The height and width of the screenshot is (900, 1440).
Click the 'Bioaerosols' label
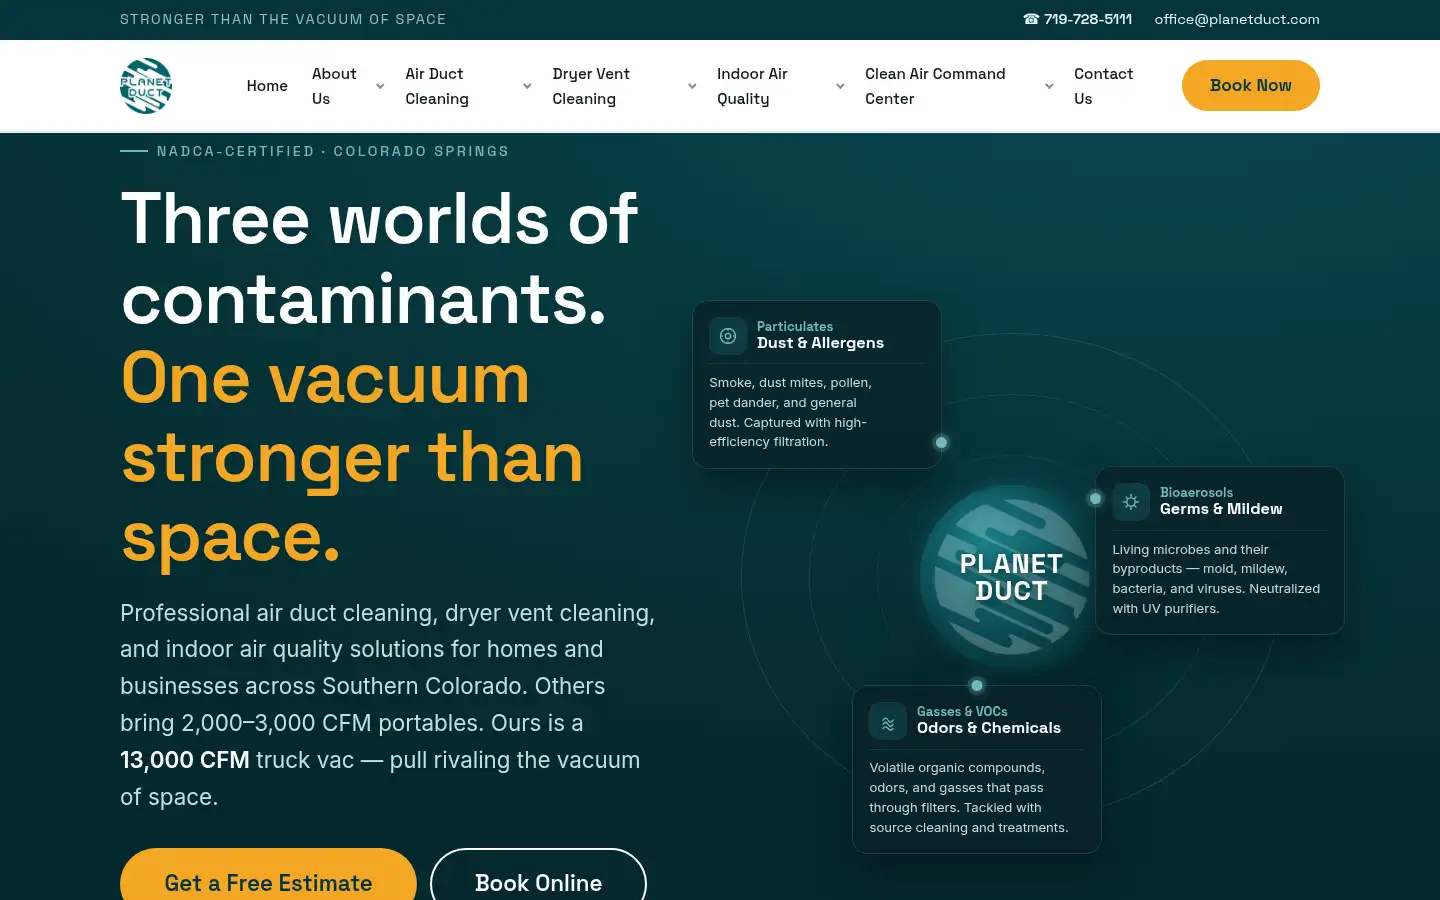(x=1196, y=492)
